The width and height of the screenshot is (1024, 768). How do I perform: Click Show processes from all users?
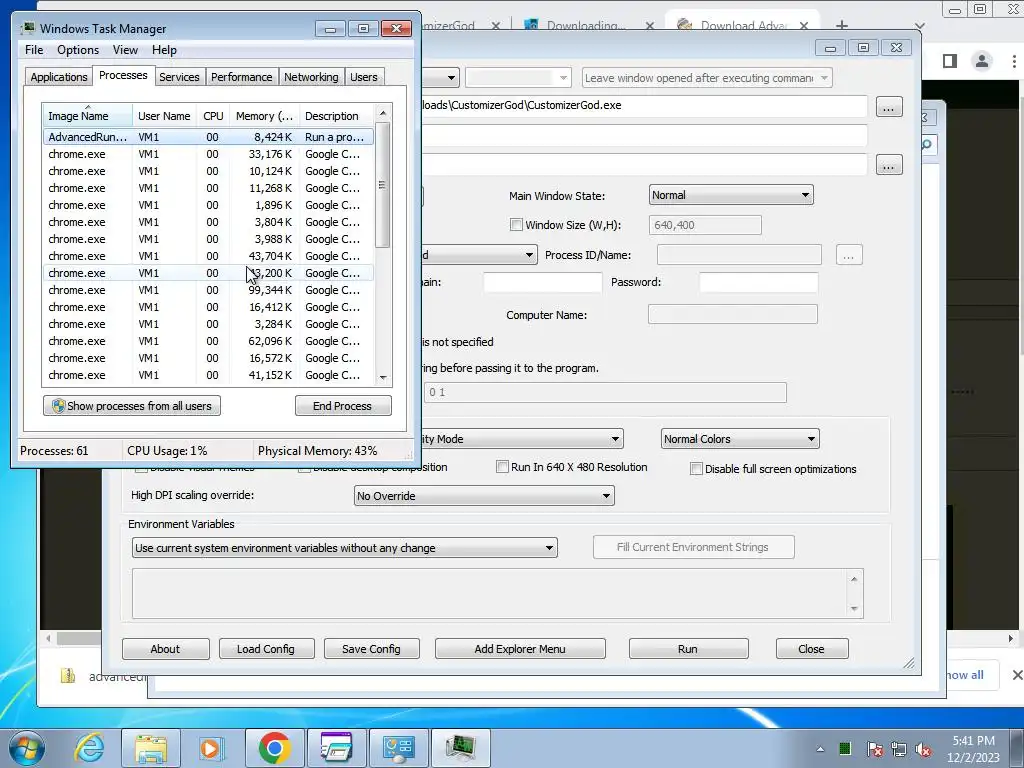tap(132, 406)
